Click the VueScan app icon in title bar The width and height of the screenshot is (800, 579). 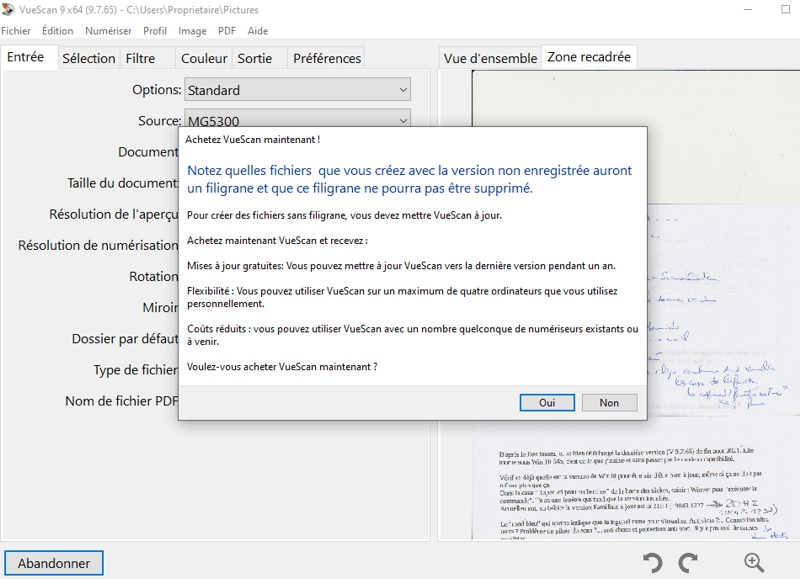[x=8, y=9]
